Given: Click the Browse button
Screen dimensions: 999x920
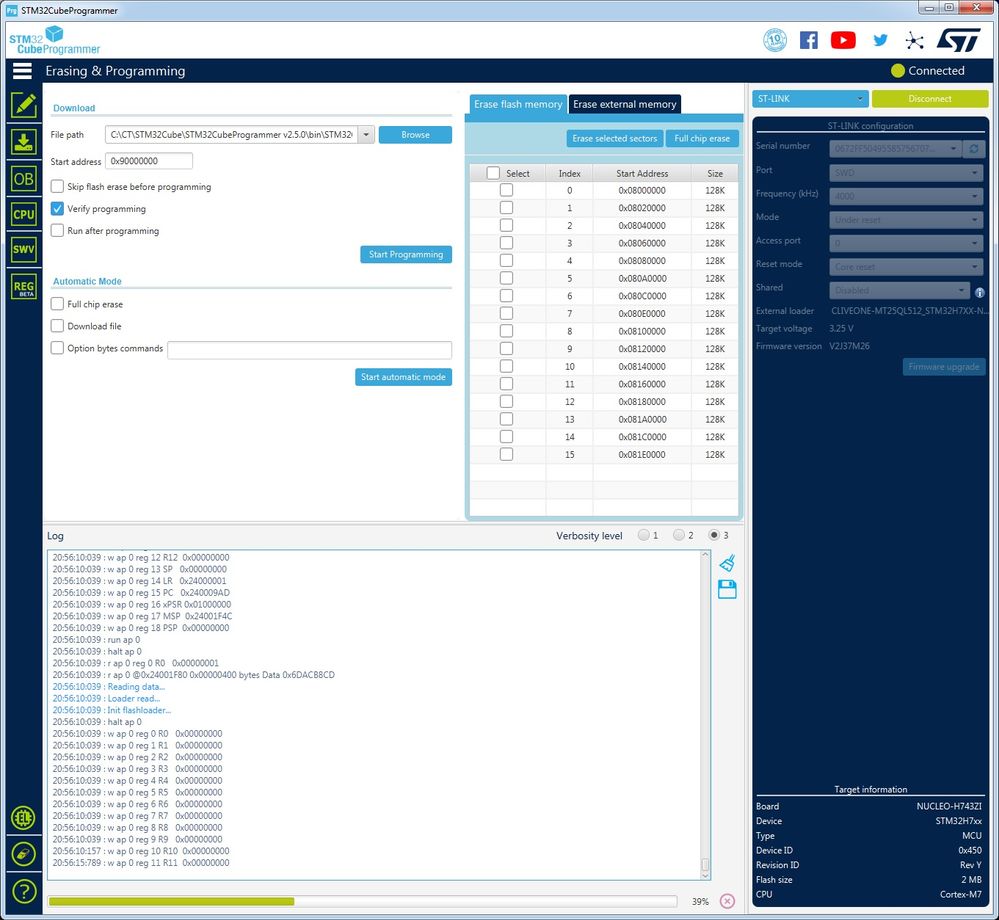Looking at the screenshot, I should (415, 134).
